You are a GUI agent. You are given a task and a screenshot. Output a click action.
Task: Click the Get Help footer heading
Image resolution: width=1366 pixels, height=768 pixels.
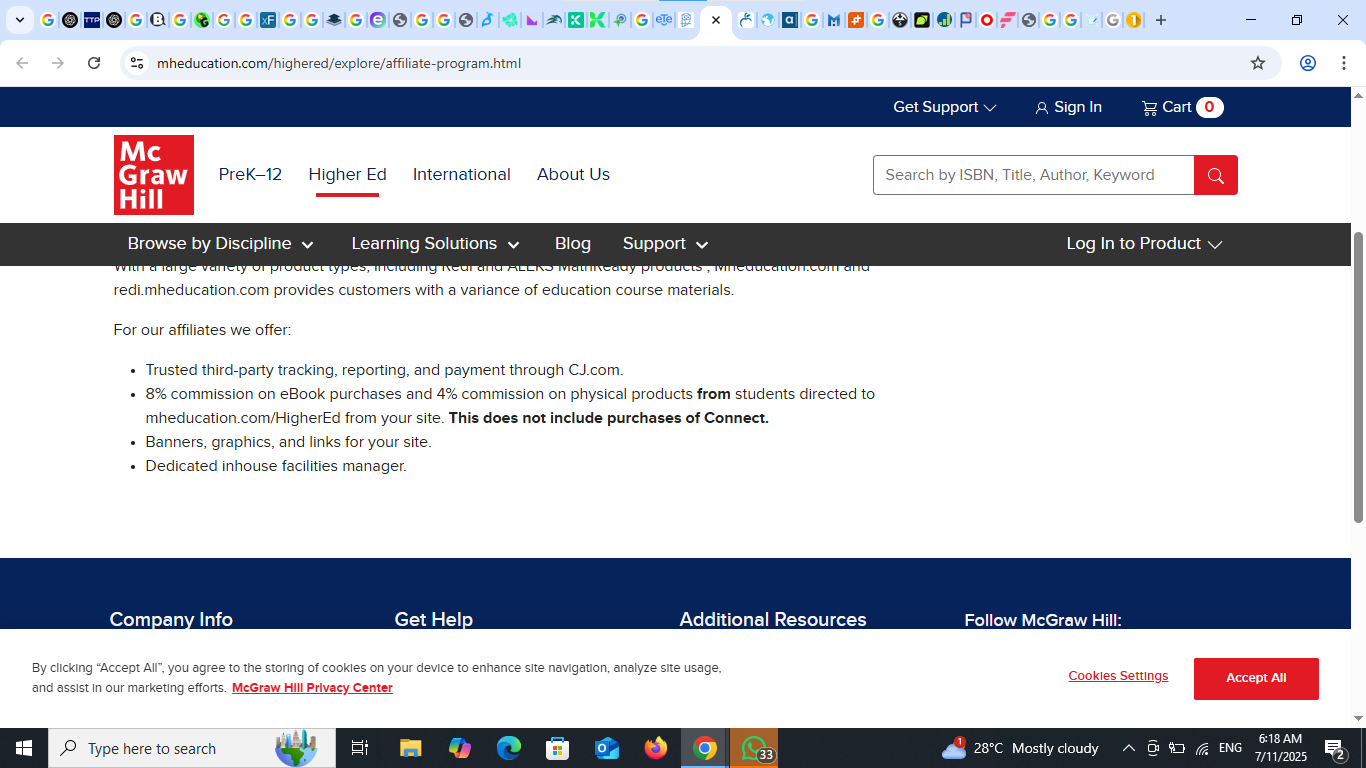(433, 620)
